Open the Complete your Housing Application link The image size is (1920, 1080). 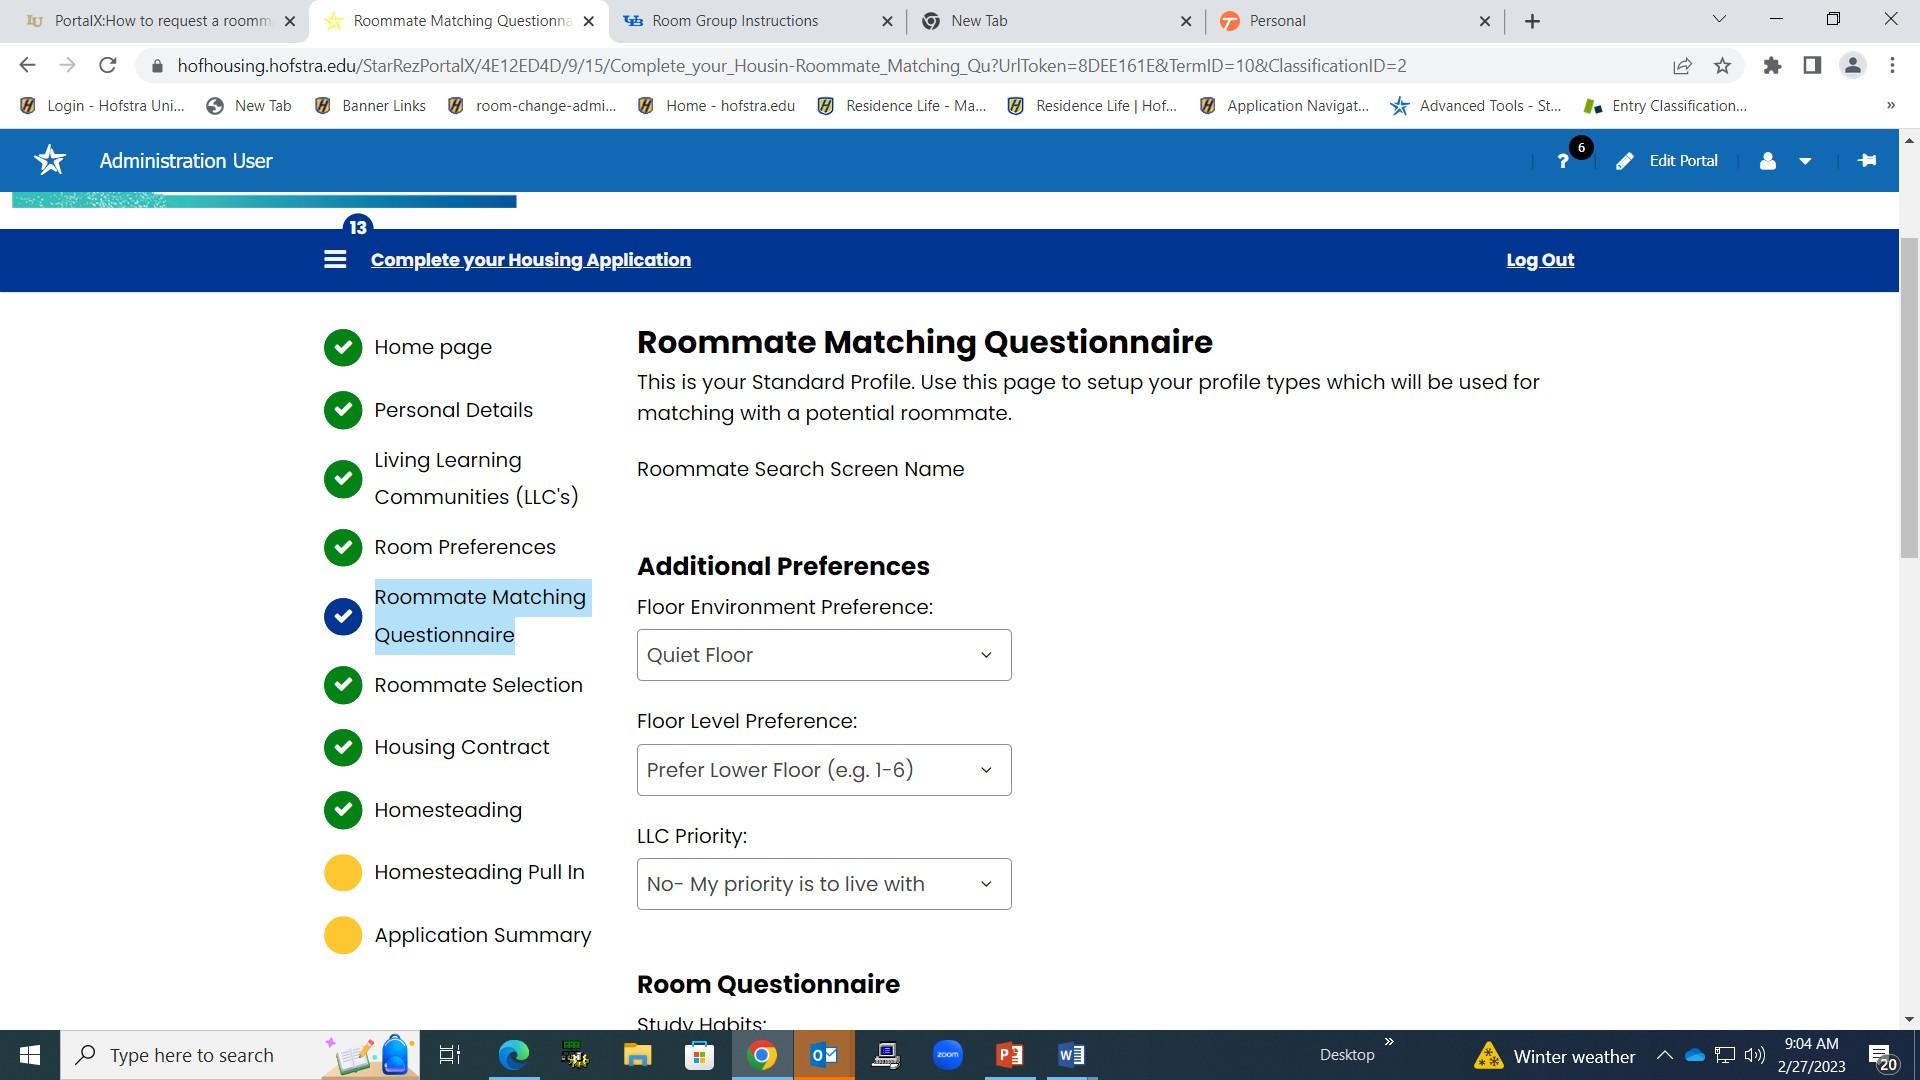tap(530, 260)
